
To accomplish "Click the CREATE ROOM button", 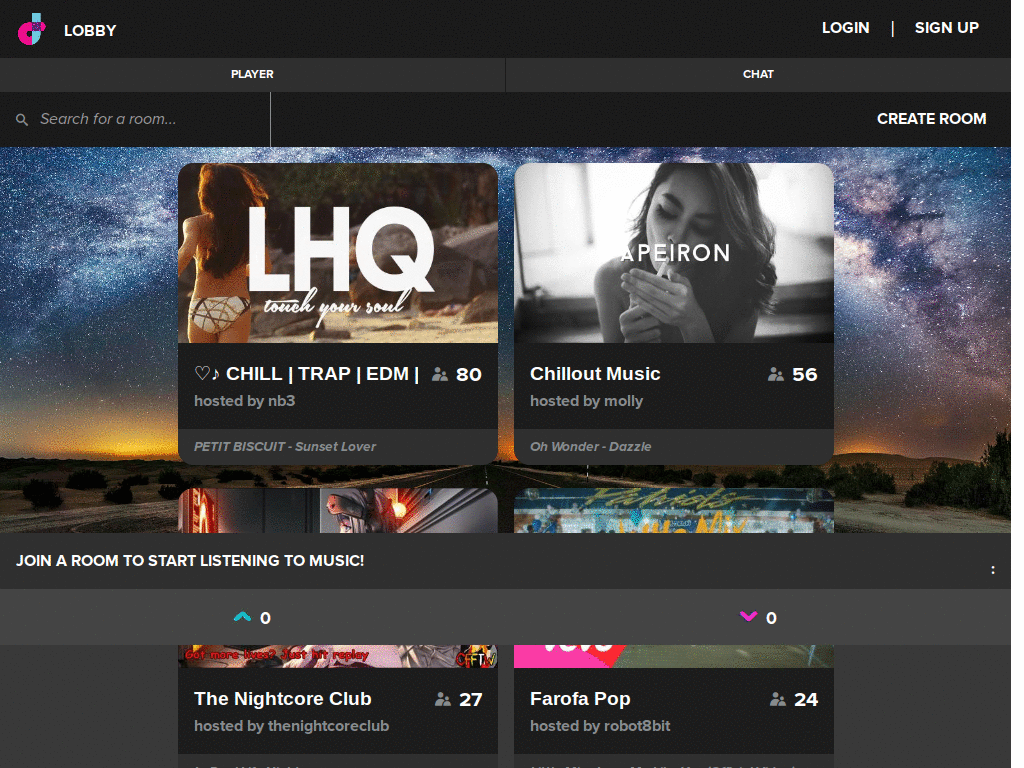I will pos(931,119).
